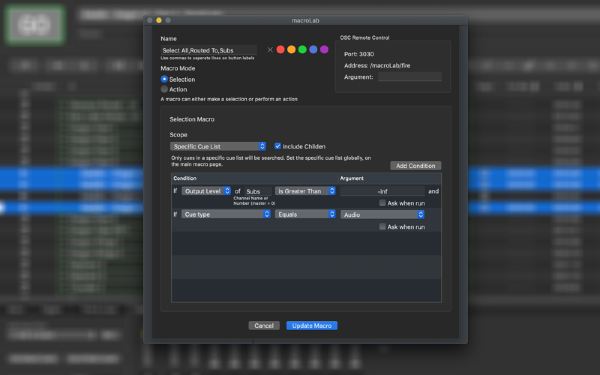Open the Is Greater Than operator dropdown
Image resolution: width=600 pixels, height=375 pixels.
click(x=305, y=191)
